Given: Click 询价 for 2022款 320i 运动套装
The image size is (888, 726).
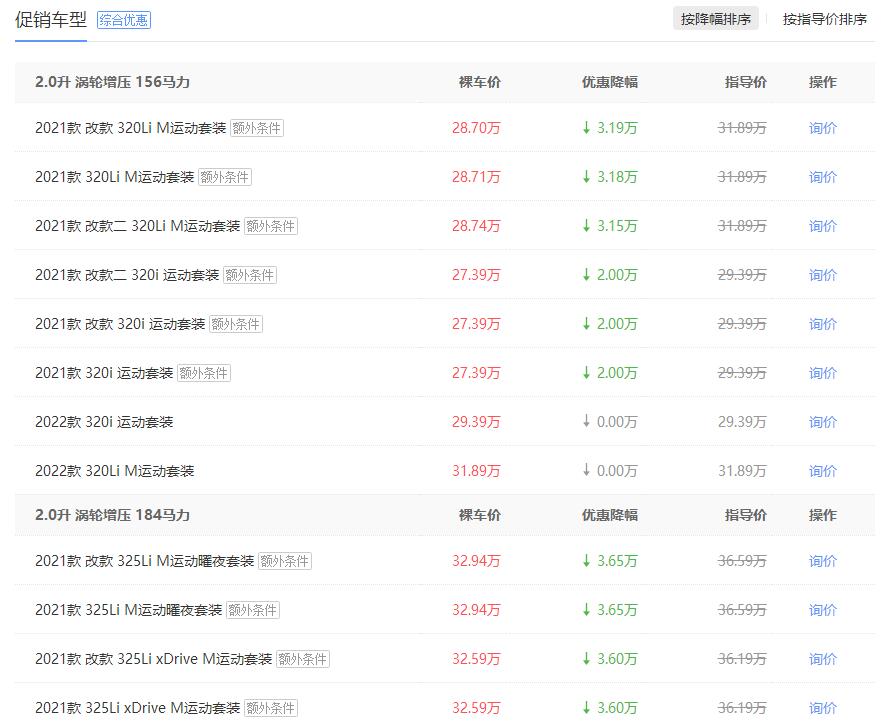Looking at the screenshot, I should pos(822,422).
